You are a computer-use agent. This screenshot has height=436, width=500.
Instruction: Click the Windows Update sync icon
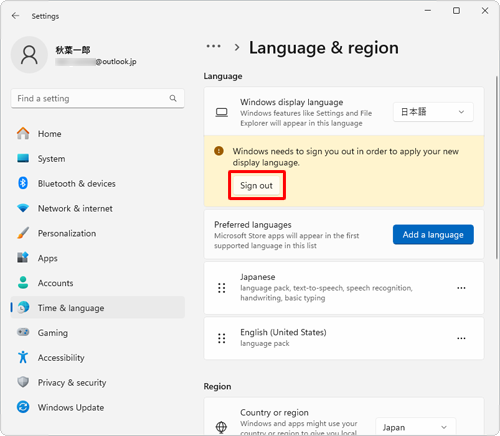[x=23, y=407]
